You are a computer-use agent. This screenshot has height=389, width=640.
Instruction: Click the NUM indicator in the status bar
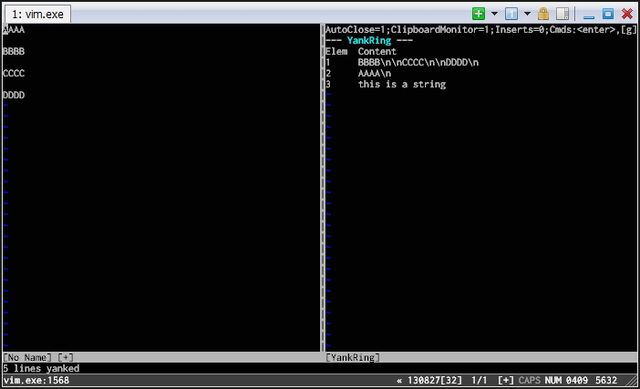pyautogui.click(x=553, y=380)
